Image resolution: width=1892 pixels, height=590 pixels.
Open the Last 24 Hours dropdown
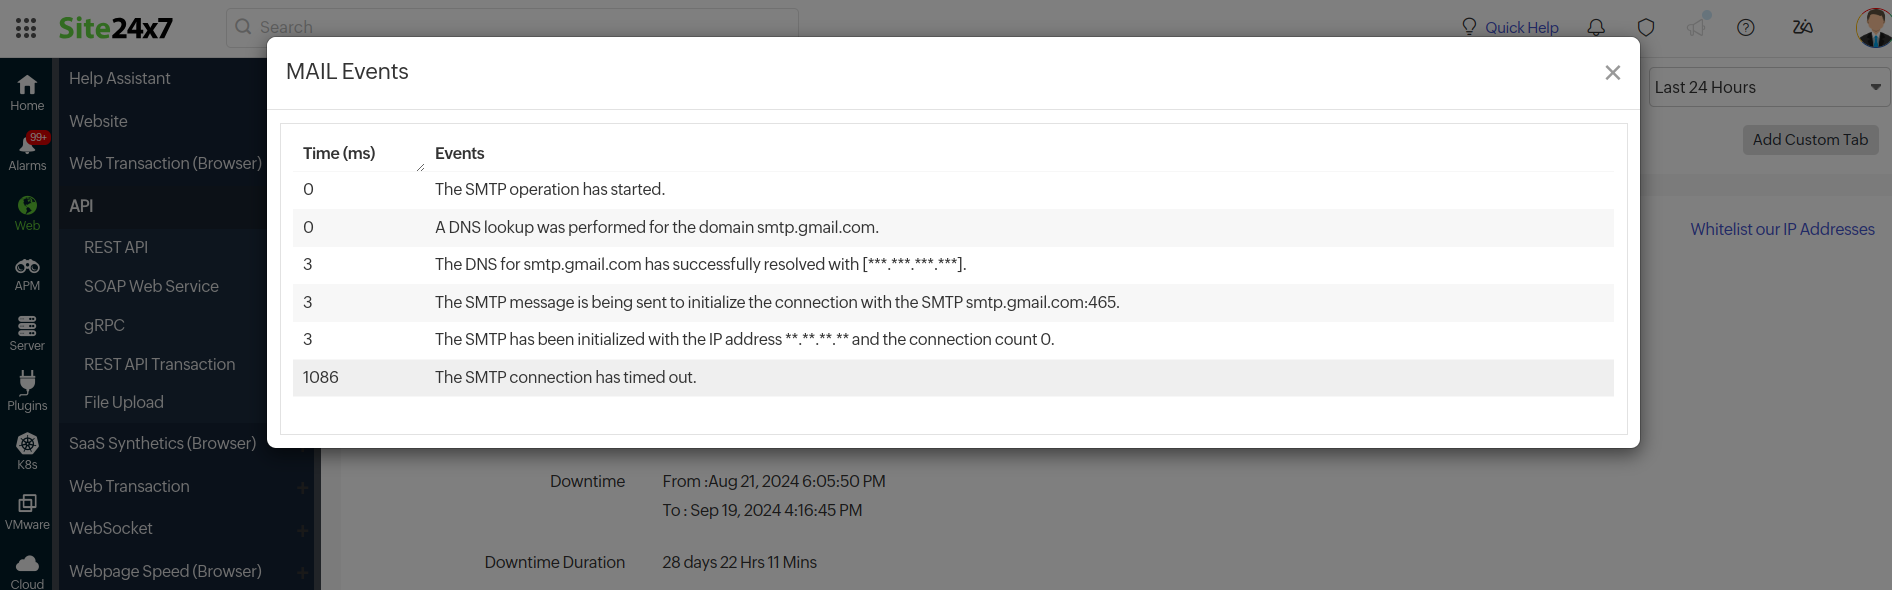tap(1768, 88)
